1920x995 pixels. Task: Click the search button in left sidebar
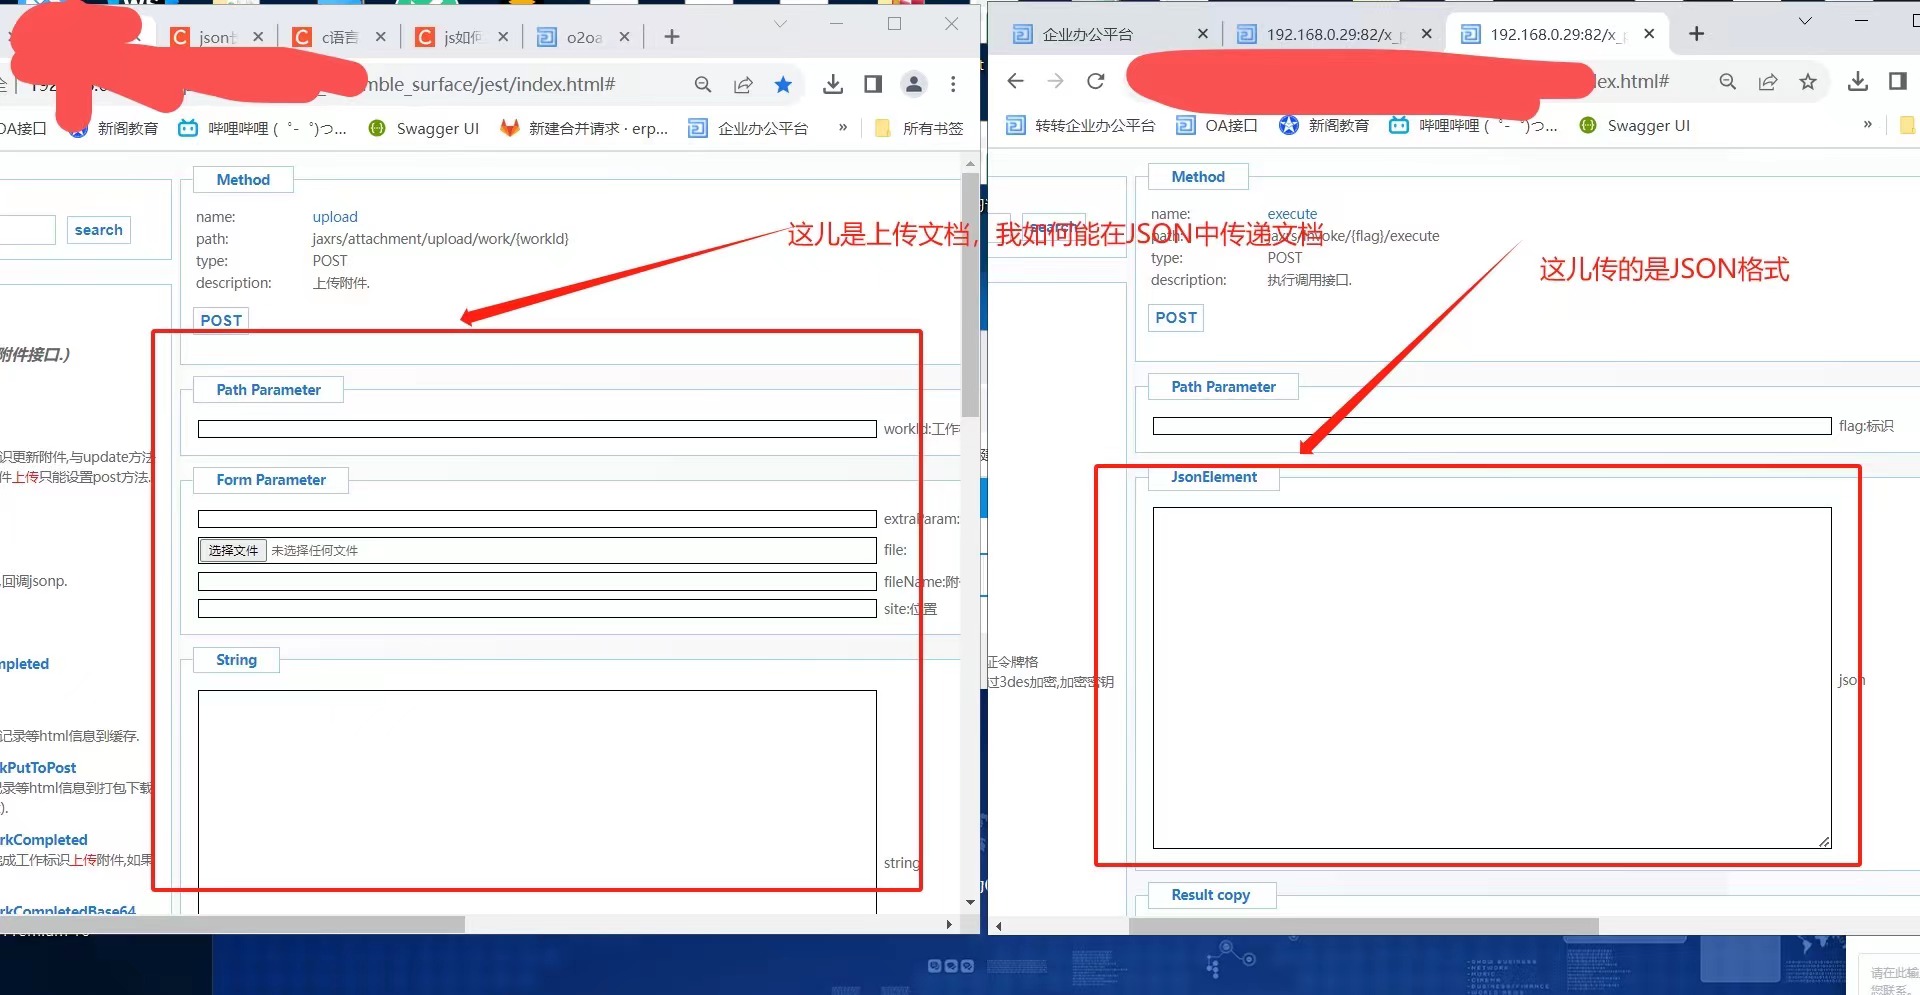pyautogui.click(x=99, y=230)
